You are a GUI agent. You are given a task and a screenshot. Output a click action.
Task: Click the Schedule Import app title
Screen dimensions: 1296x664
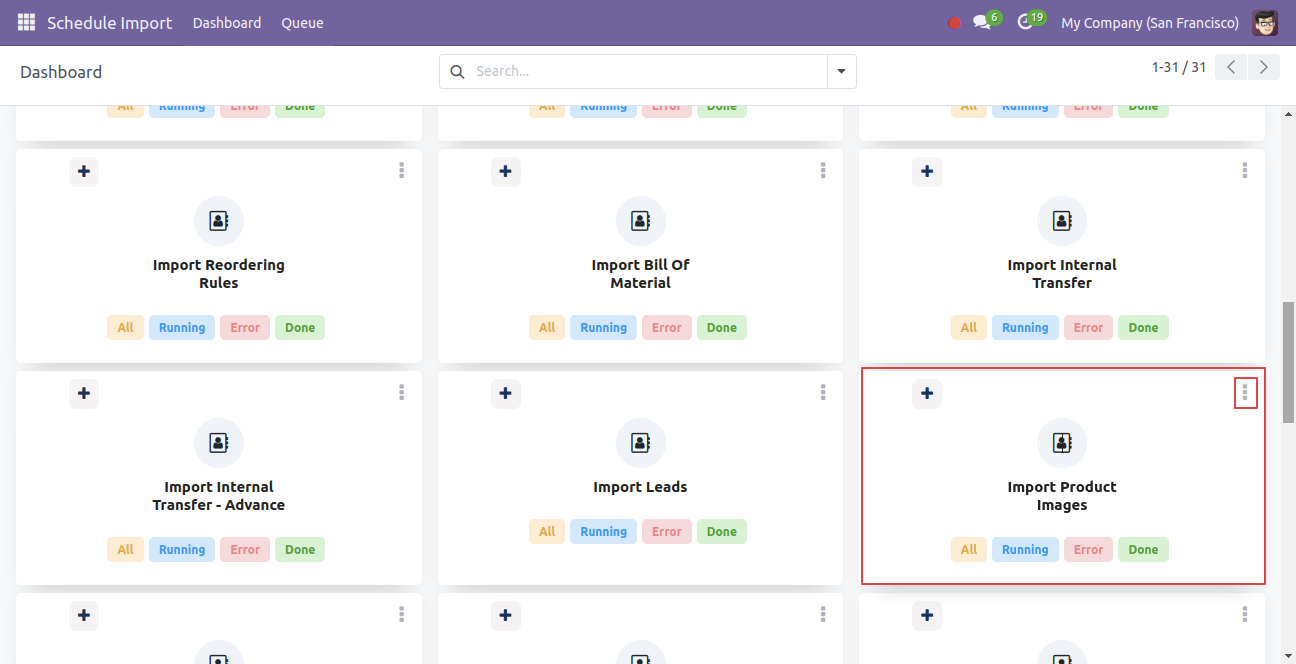(110, 22)
